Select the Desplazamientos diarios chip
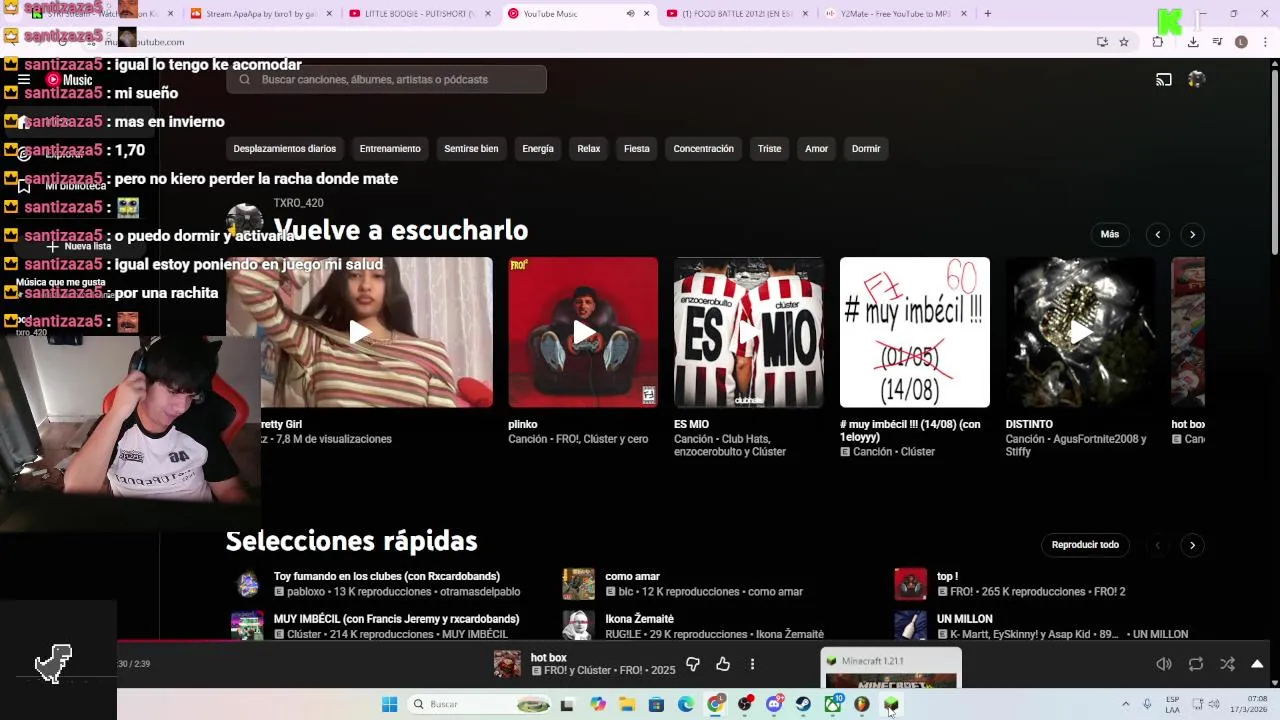This screenshot has height=720, width=1280. click(285, 149)
